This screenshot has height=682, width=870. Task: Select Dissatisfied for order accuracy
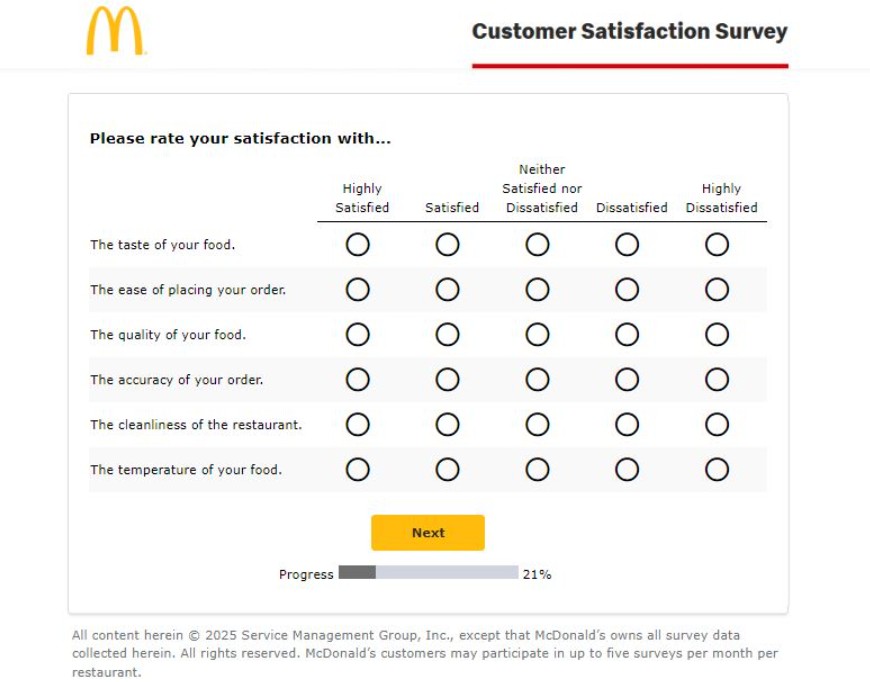point(629,379)
